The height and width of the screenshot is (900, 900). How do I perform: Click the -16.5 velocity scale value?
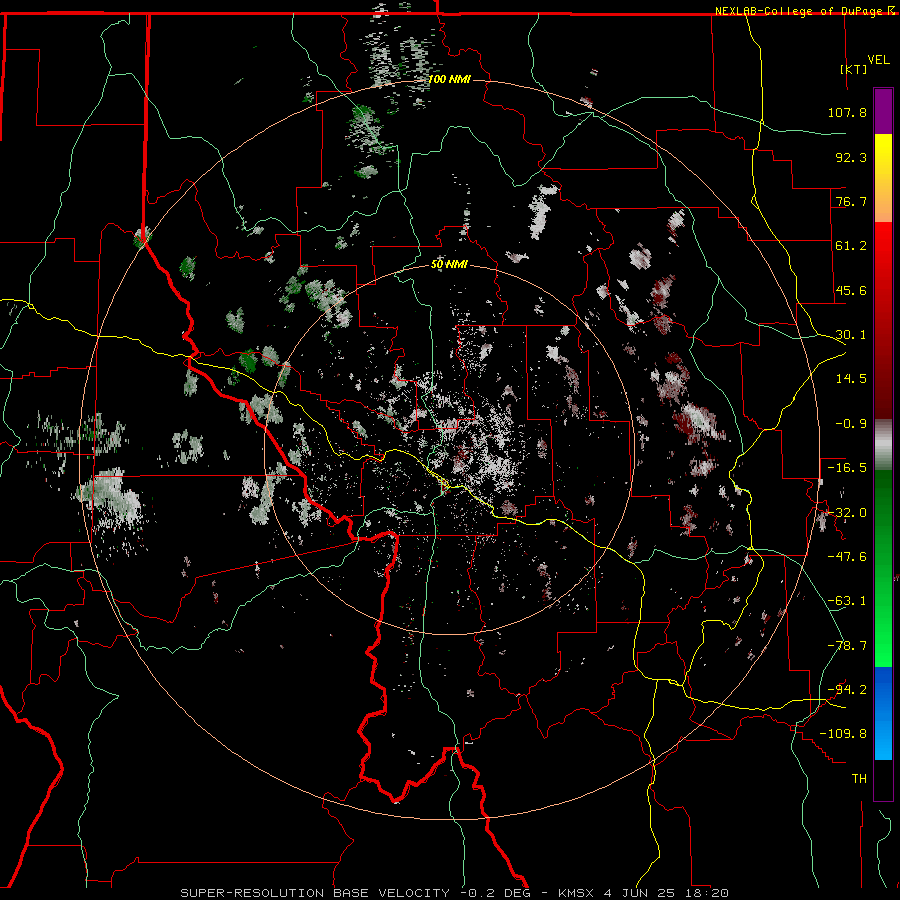pyautogui.click(x=847, y=468)
